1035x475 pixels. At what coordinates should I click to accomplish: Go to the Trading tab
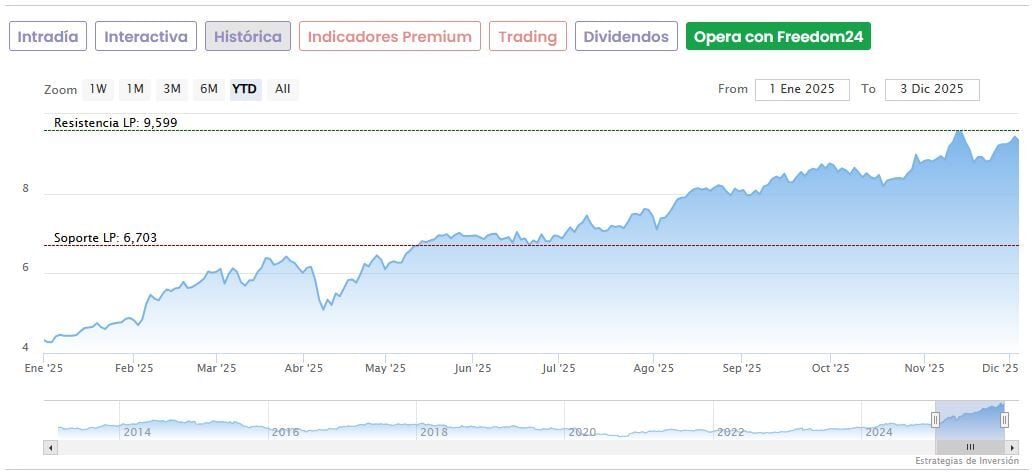click(x=528, y=37)
